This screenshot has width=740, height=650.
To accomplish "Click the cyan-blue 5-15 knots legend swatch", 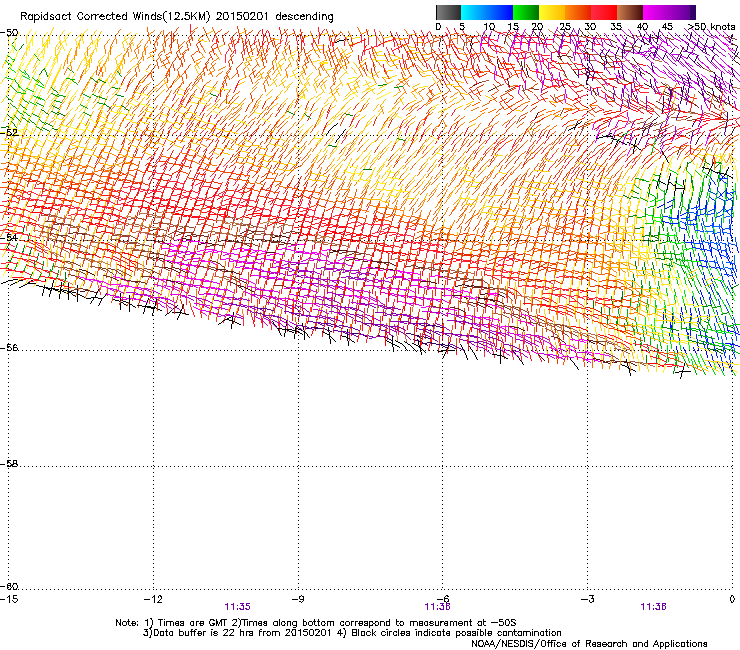I will pos(487,12).
